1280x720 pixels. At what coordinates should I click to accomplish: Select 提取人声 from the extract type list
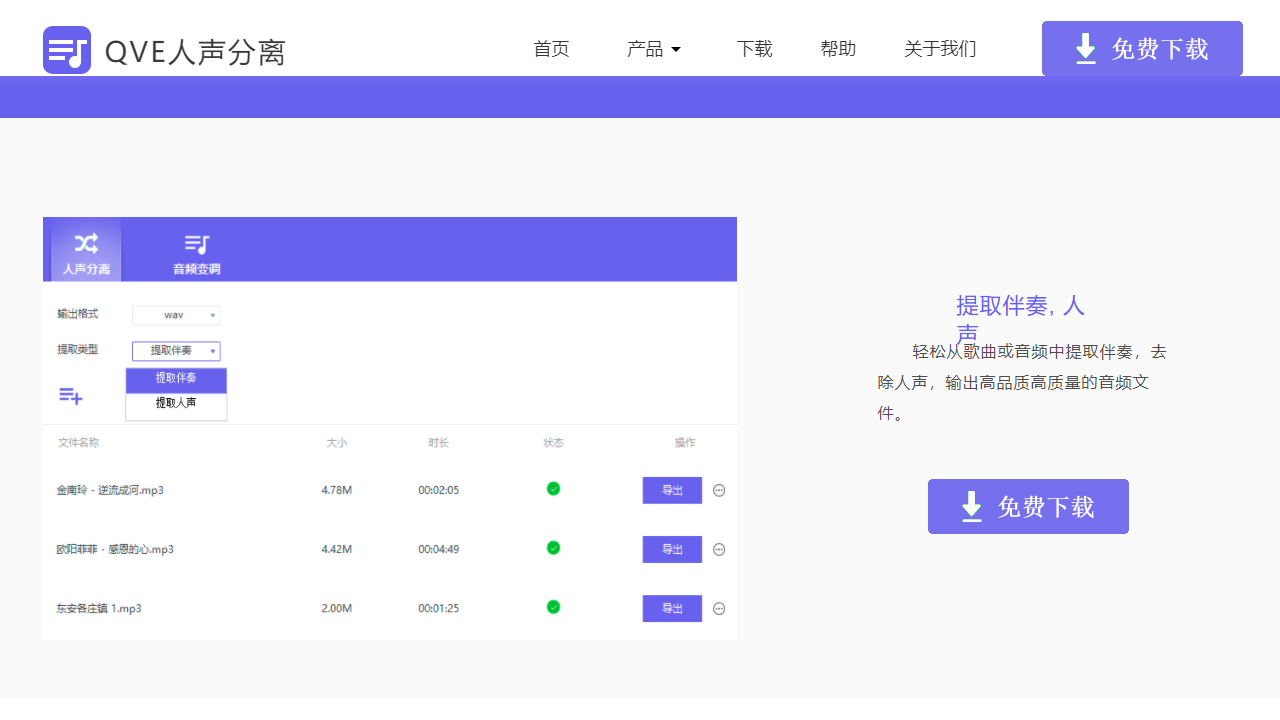(x=176, y=404)
